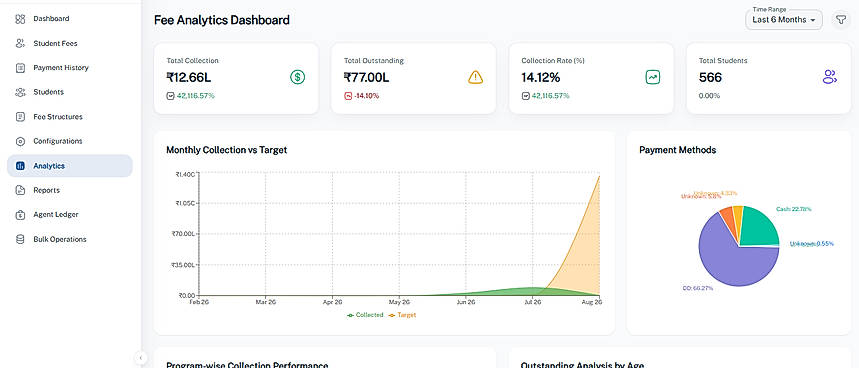Click the Total Students card
This screenshot has width=859, height=368.
(x=769, y=78)
